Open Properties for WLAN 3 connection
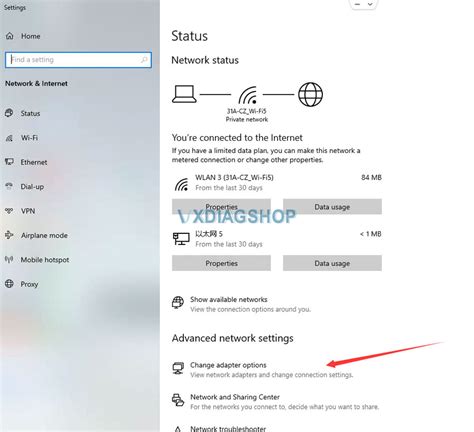 (x=221, y=207)
